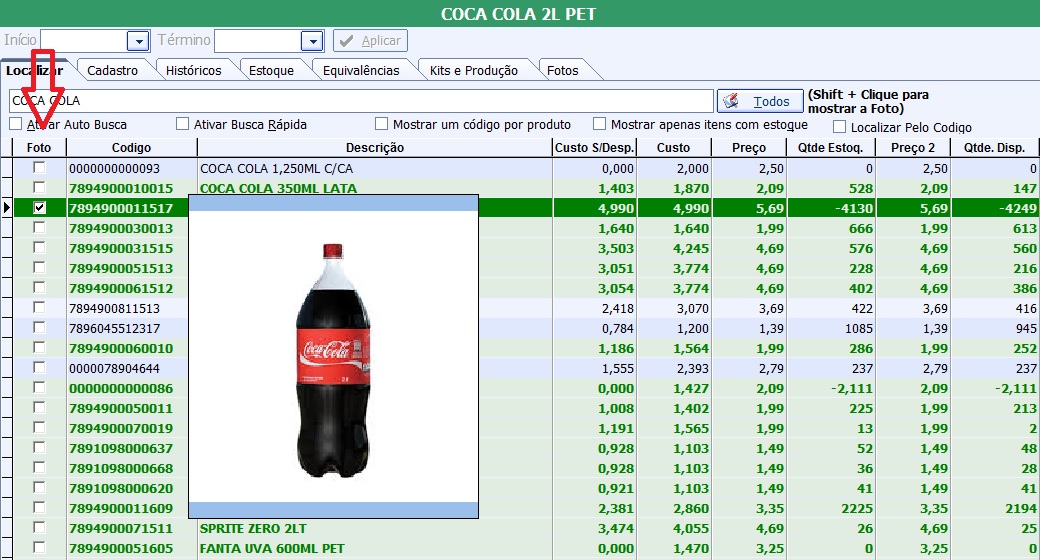The height and width of the screenshot is (560, 1040).
Task: Select FANTA UVA 600ML PET description
Action: click(x=272, y=549)
